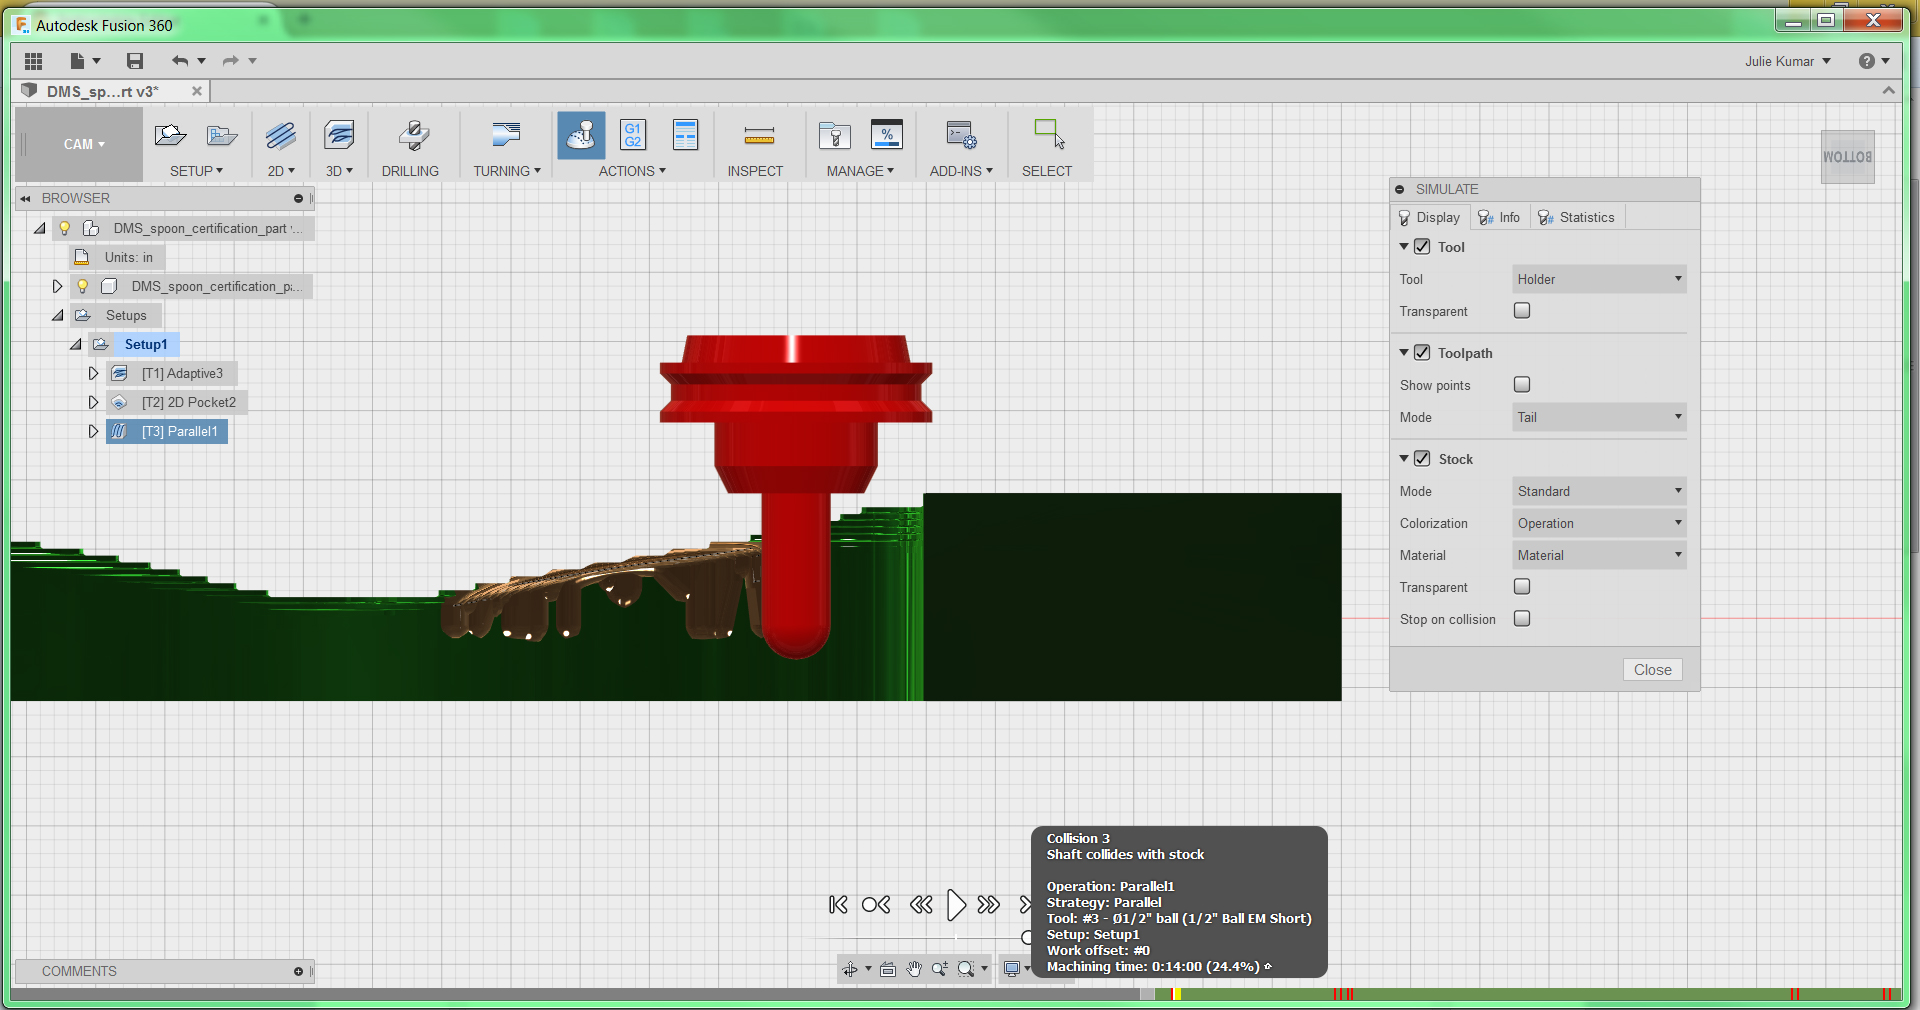Click the Inspect measure ruler icon
This screenshot has height=1010, width=1920.
[x=759, y=136]
